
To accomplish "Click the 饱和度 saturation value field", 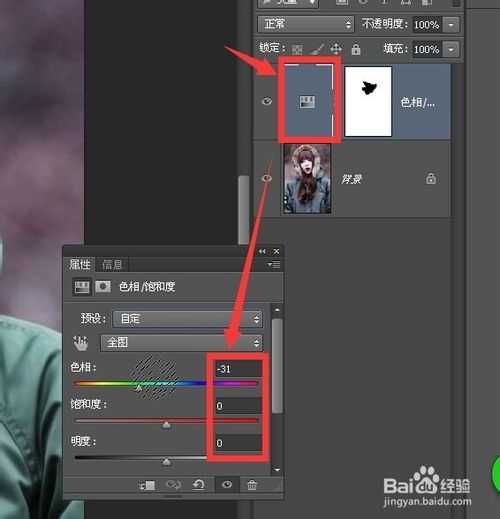I will coord(238,406).
